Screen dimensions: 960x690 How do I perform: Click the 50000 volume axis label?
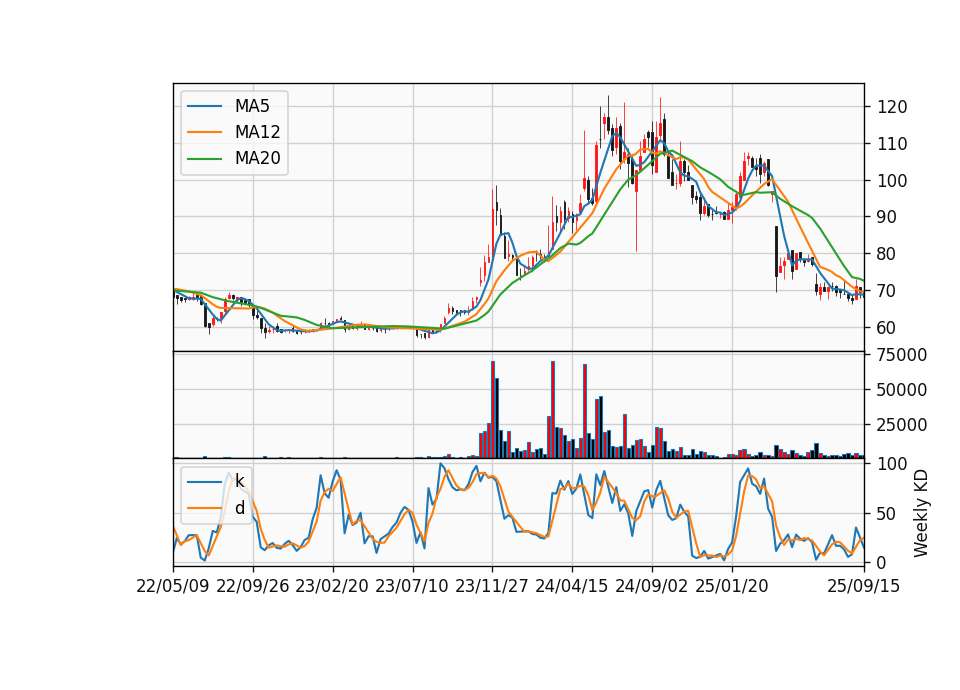pyautogui.click(x=901, y=389)
